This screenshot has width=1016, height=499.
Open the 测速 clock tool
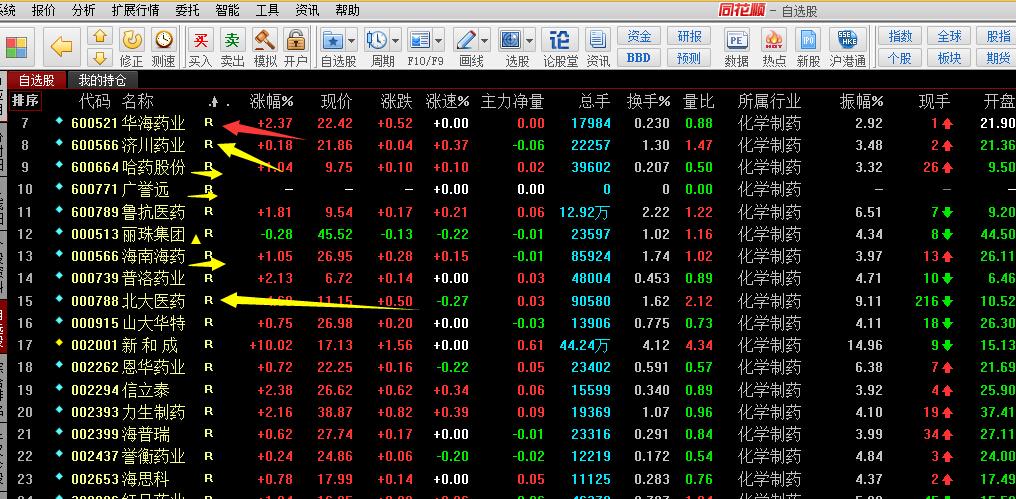[163, 47]
